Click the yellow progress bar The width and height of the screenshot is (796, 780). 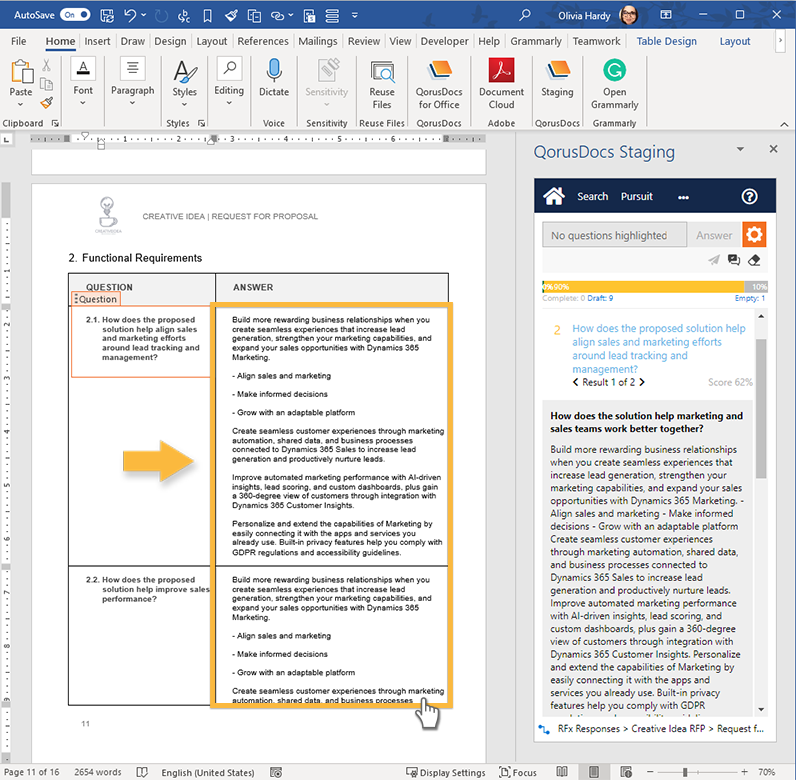point(643,286)
